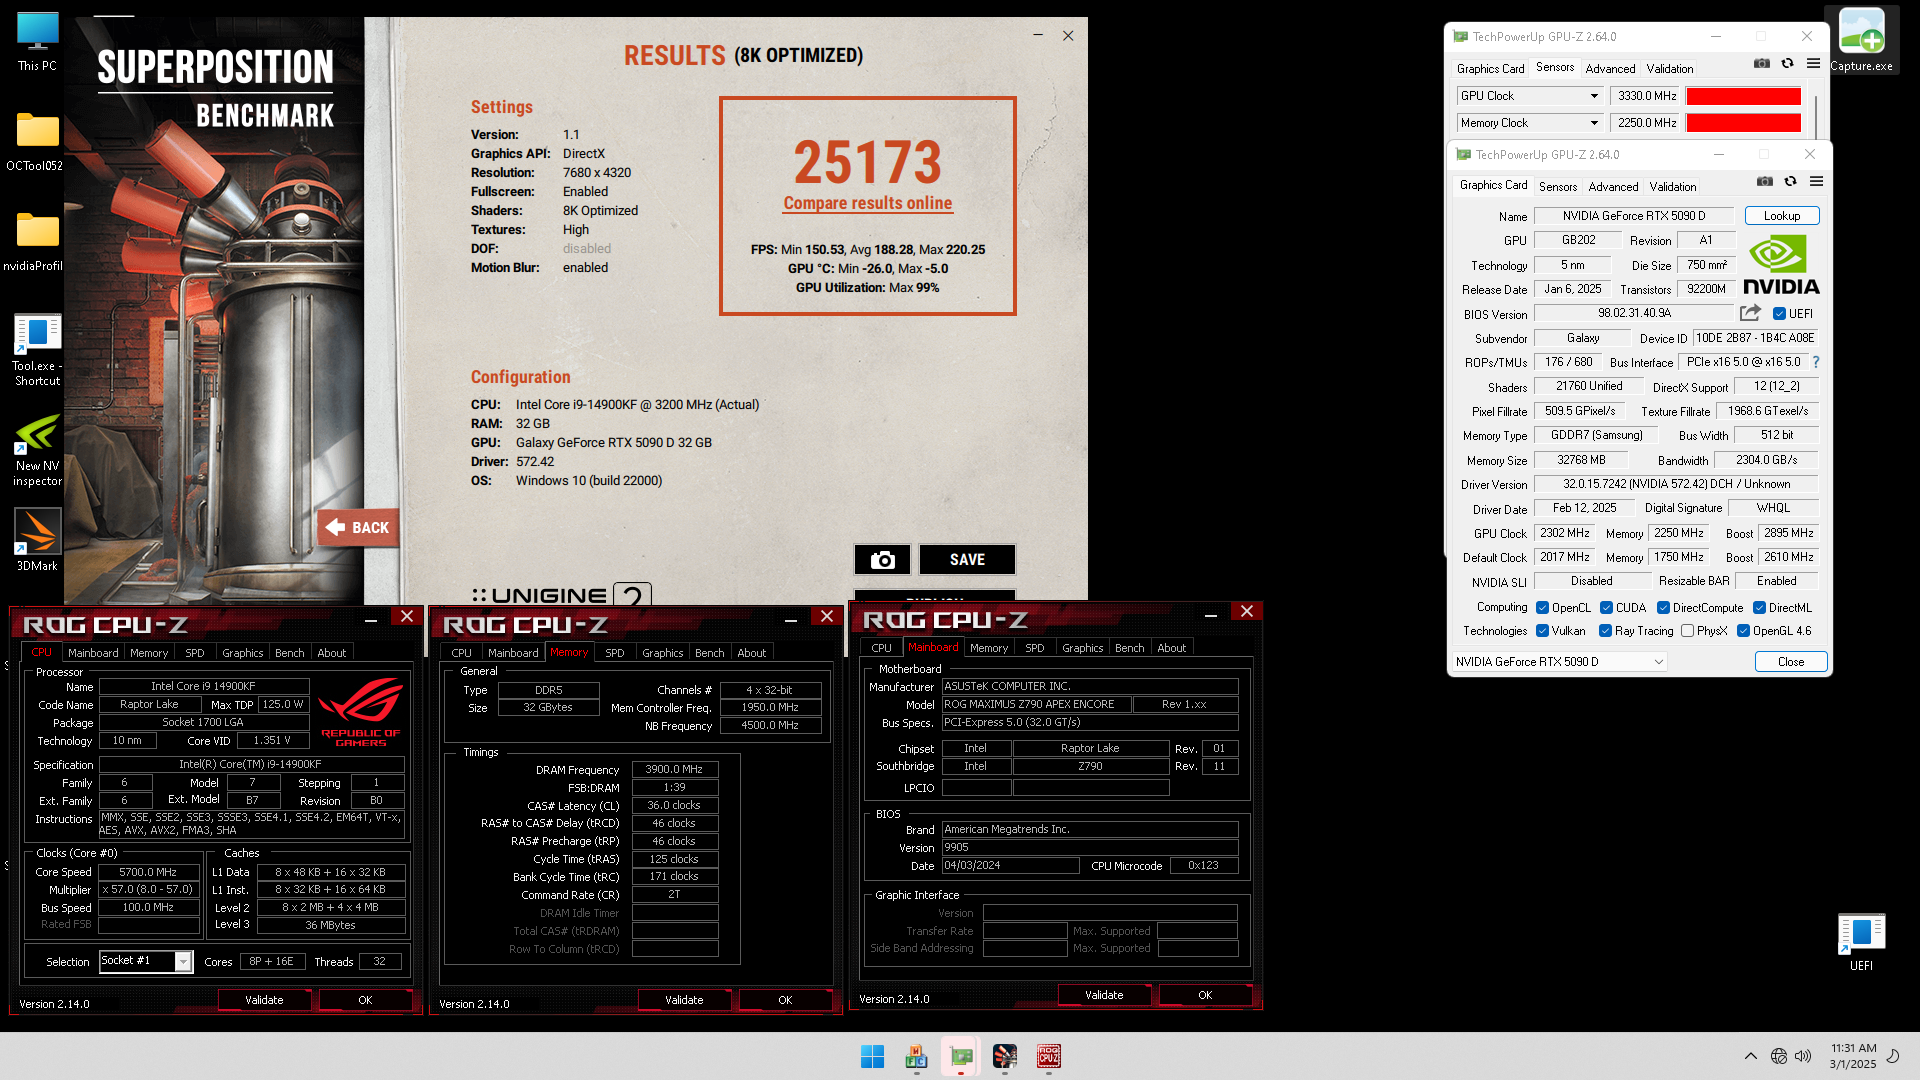
Task: Open New NV inspector desktop shortcut
Action: click(37, 450)
